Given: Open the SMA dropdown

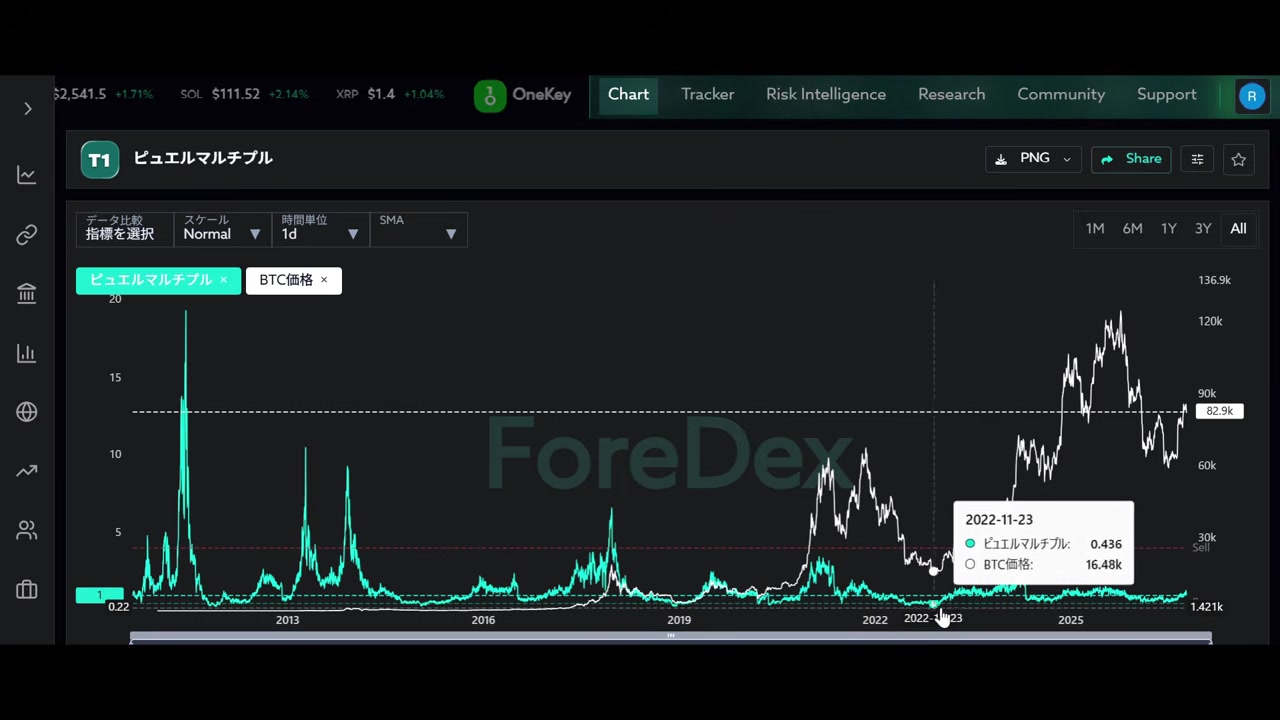Looking at the screenshot, I should [x=418, y=229].
